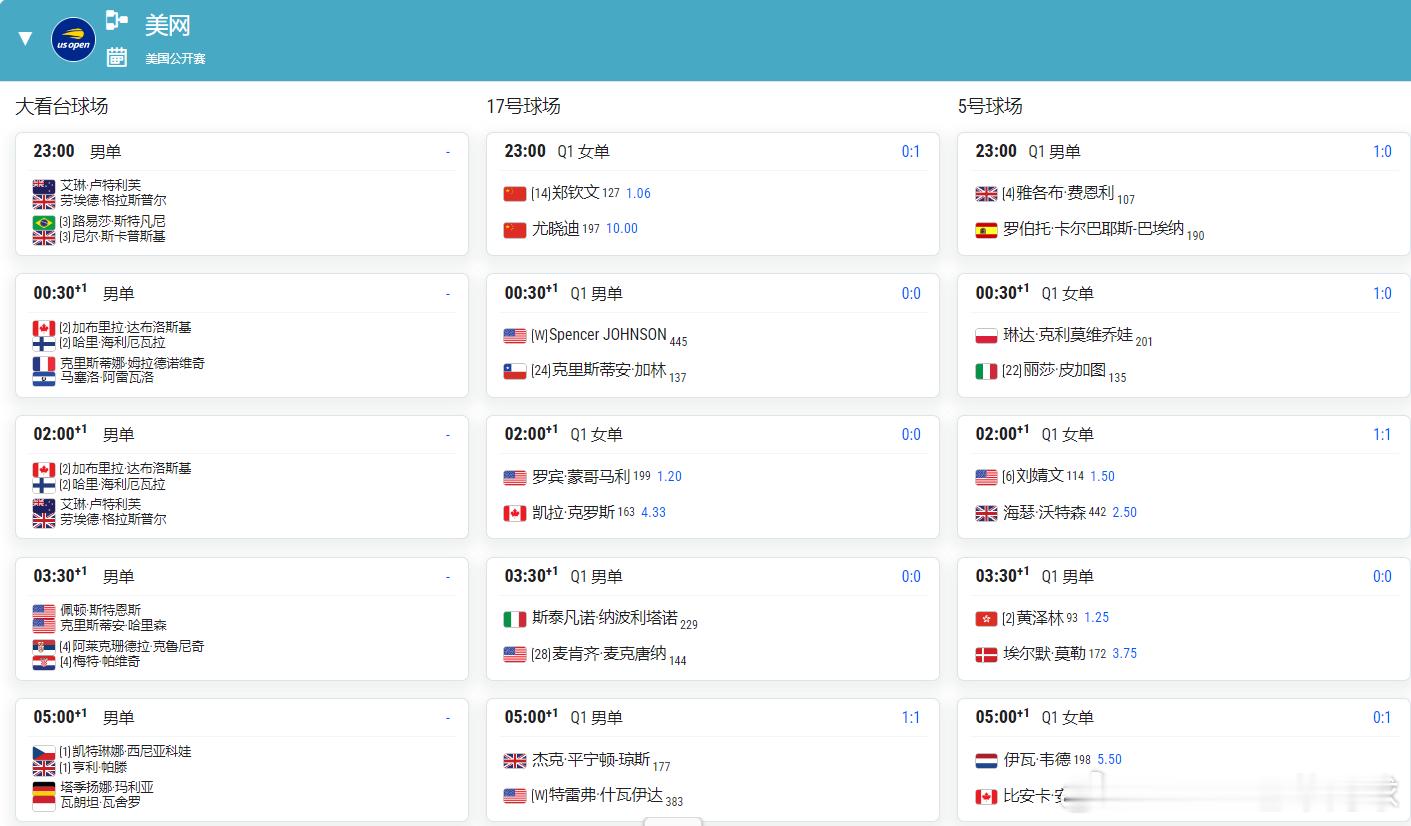Select the 大看台球场 court heading

coord(61,106)
